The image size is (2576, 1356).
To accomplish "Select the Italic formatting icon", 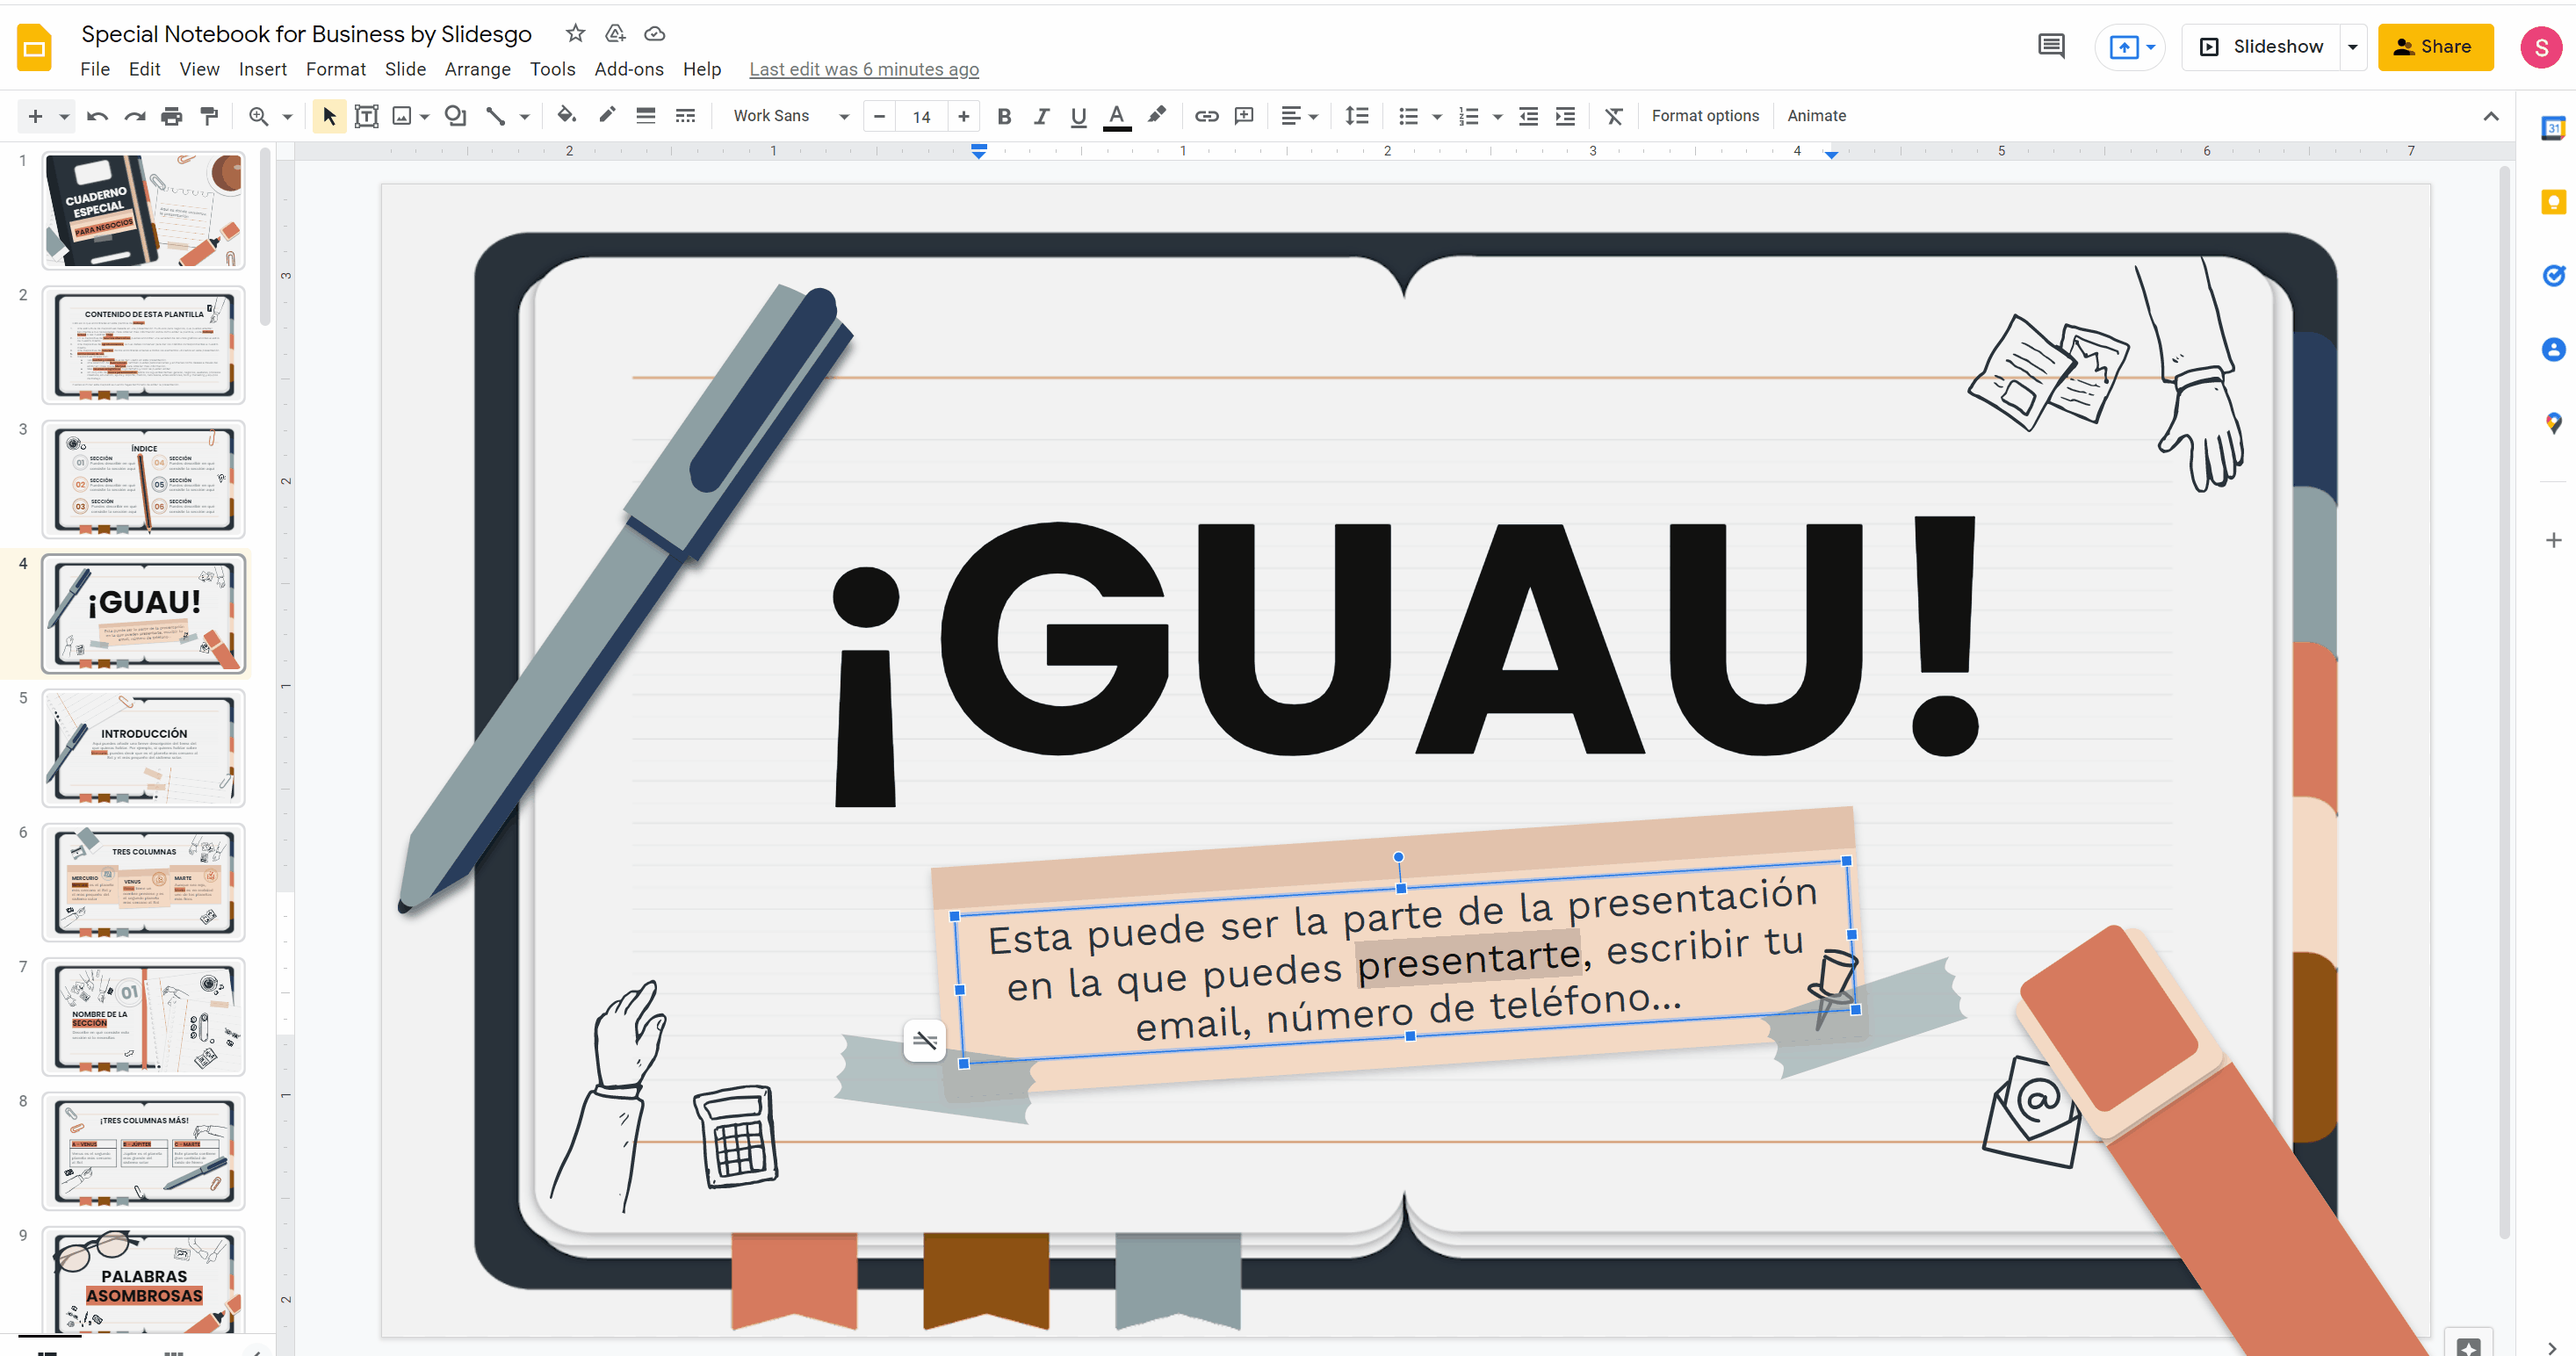I will tap(1037, 114).
